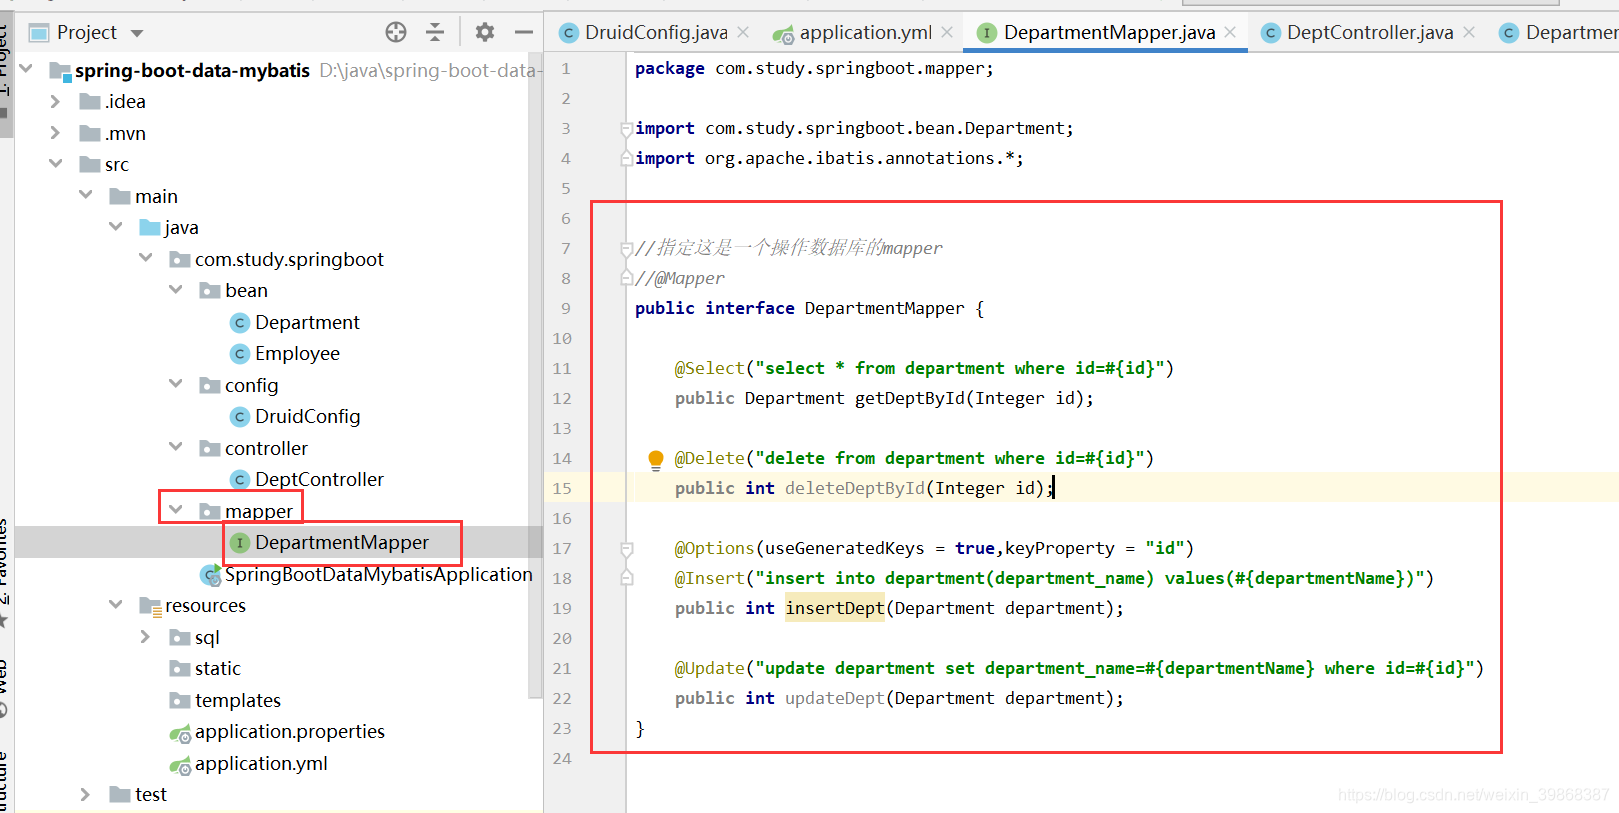Click the insertDept method name
The height and width of the screenshot is (813, 1619).
[835, 608]
